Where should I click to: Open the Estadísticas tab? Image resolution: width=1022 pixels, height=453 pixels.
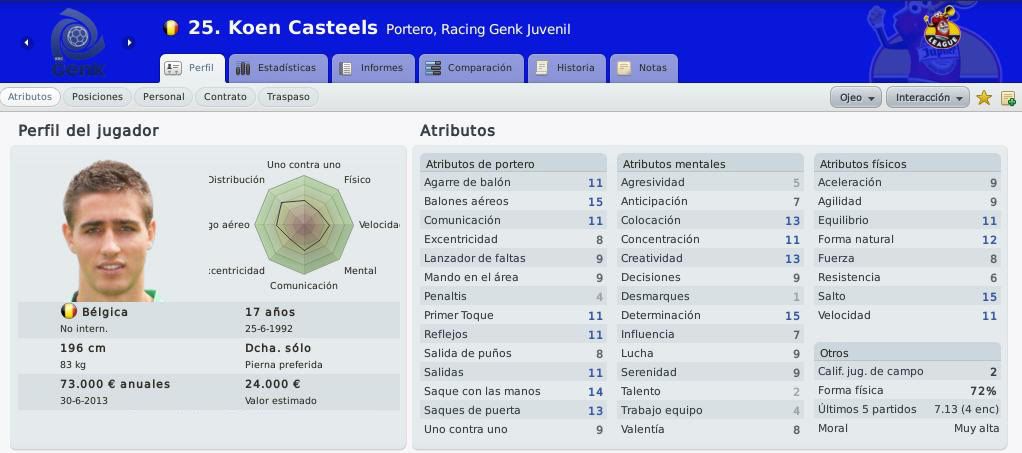[278, 68]
